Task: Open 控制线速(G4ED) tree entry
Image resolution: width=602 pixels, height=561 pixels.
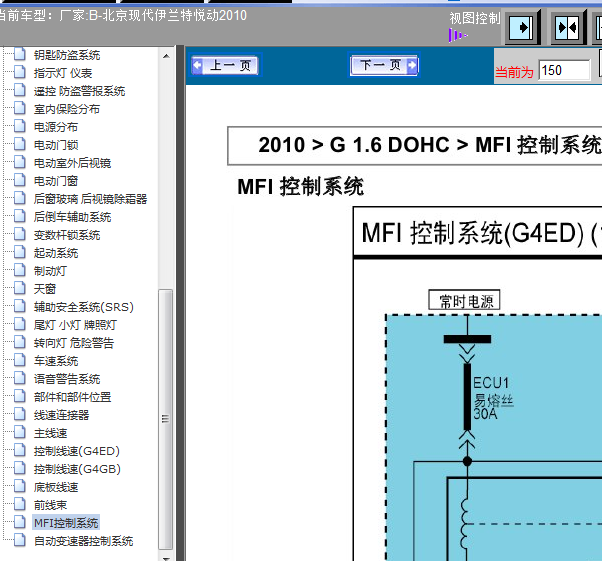Action: 77,451
